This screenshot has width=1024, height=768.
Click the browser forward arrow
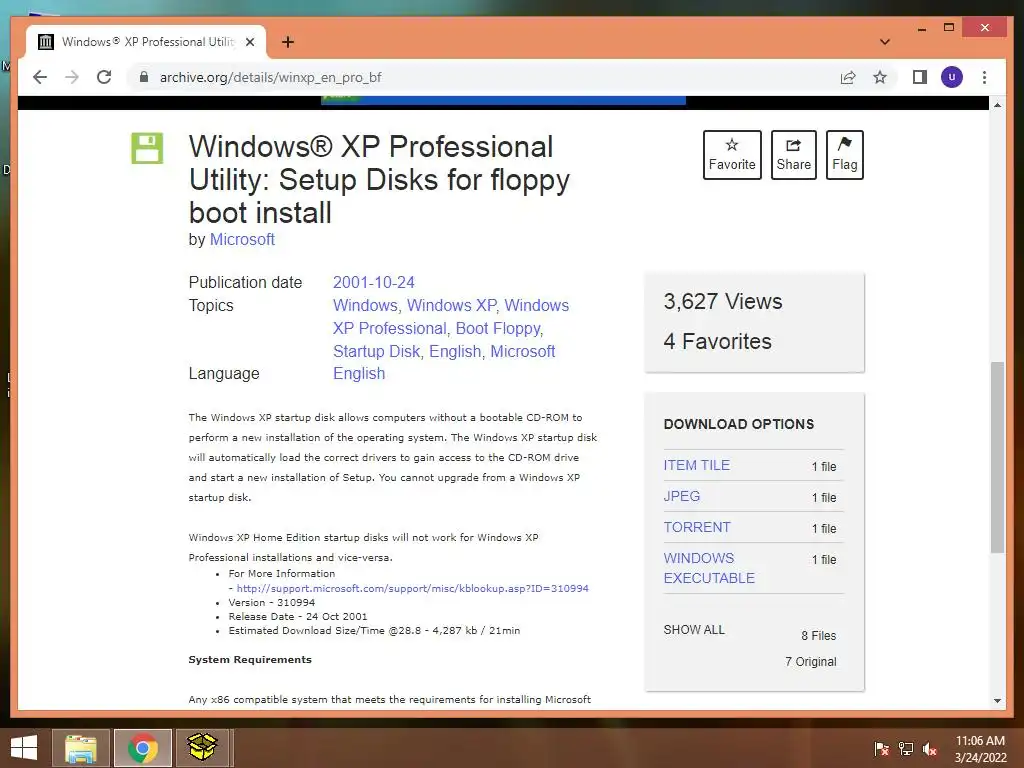click(72, 77)
